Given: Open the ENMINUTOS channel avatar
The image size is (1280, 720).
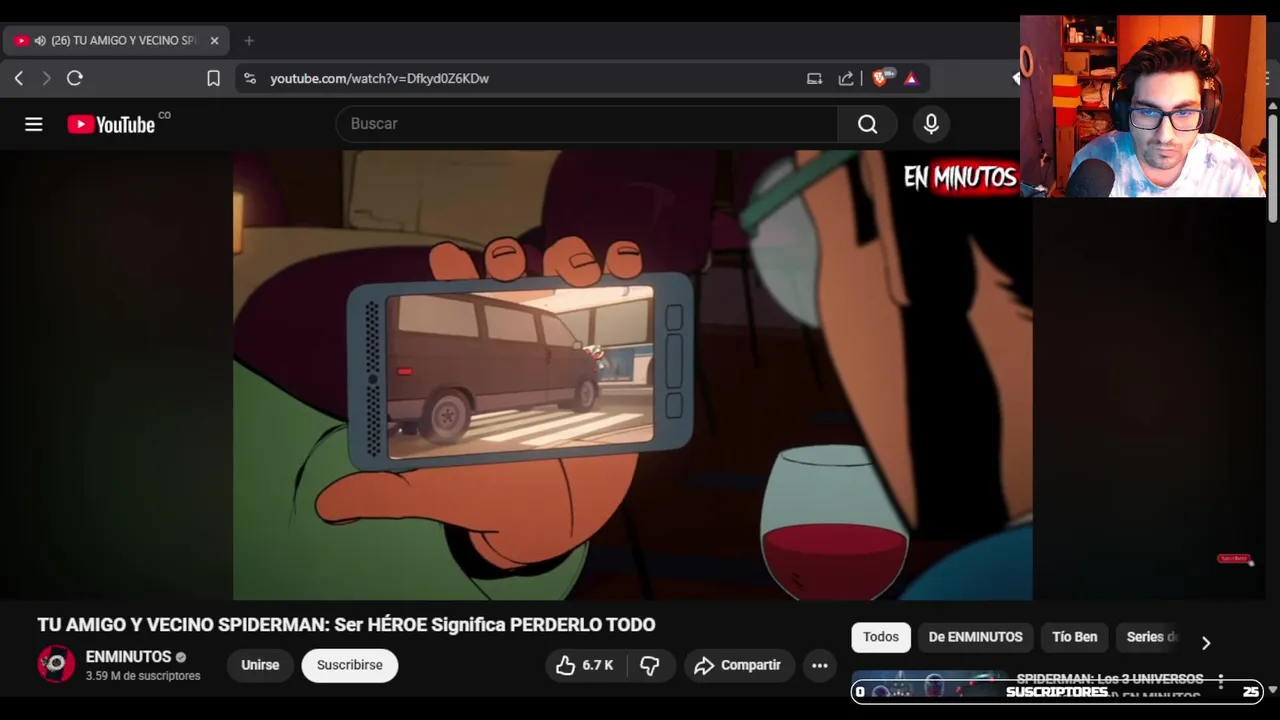Looking at the screenshot, I should 56,665.
